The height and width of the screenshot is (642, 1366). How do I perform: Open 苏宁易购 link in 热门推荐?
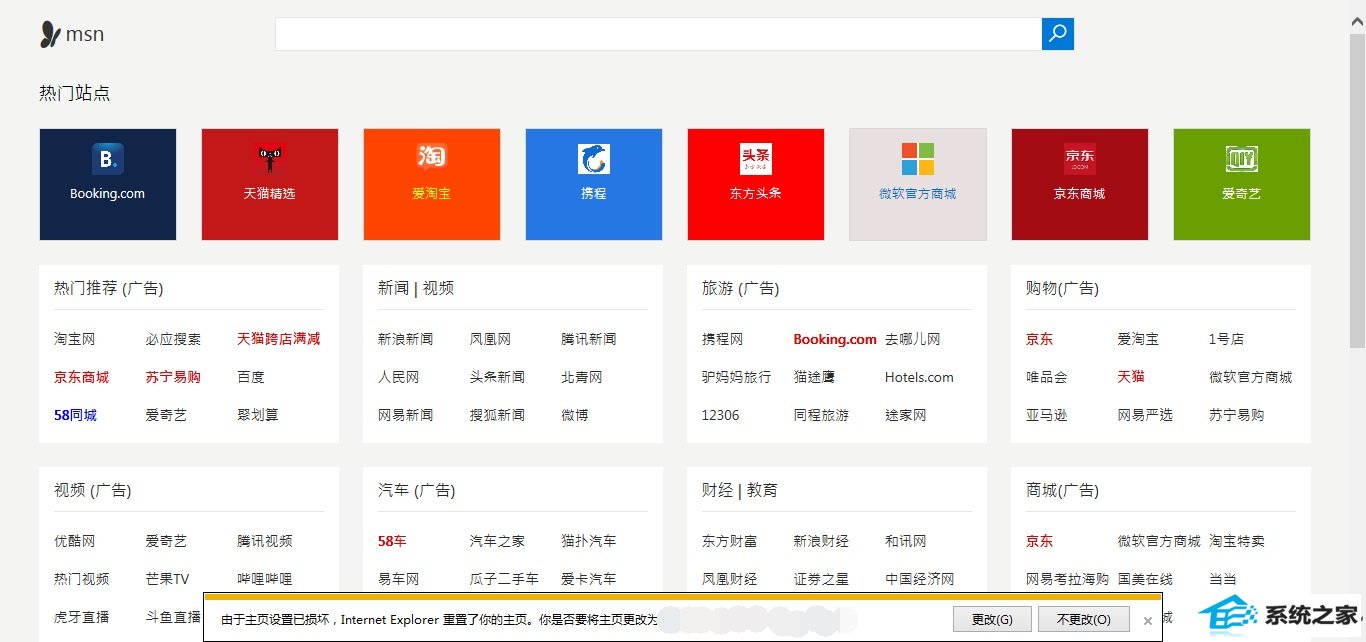click(173, 377)
